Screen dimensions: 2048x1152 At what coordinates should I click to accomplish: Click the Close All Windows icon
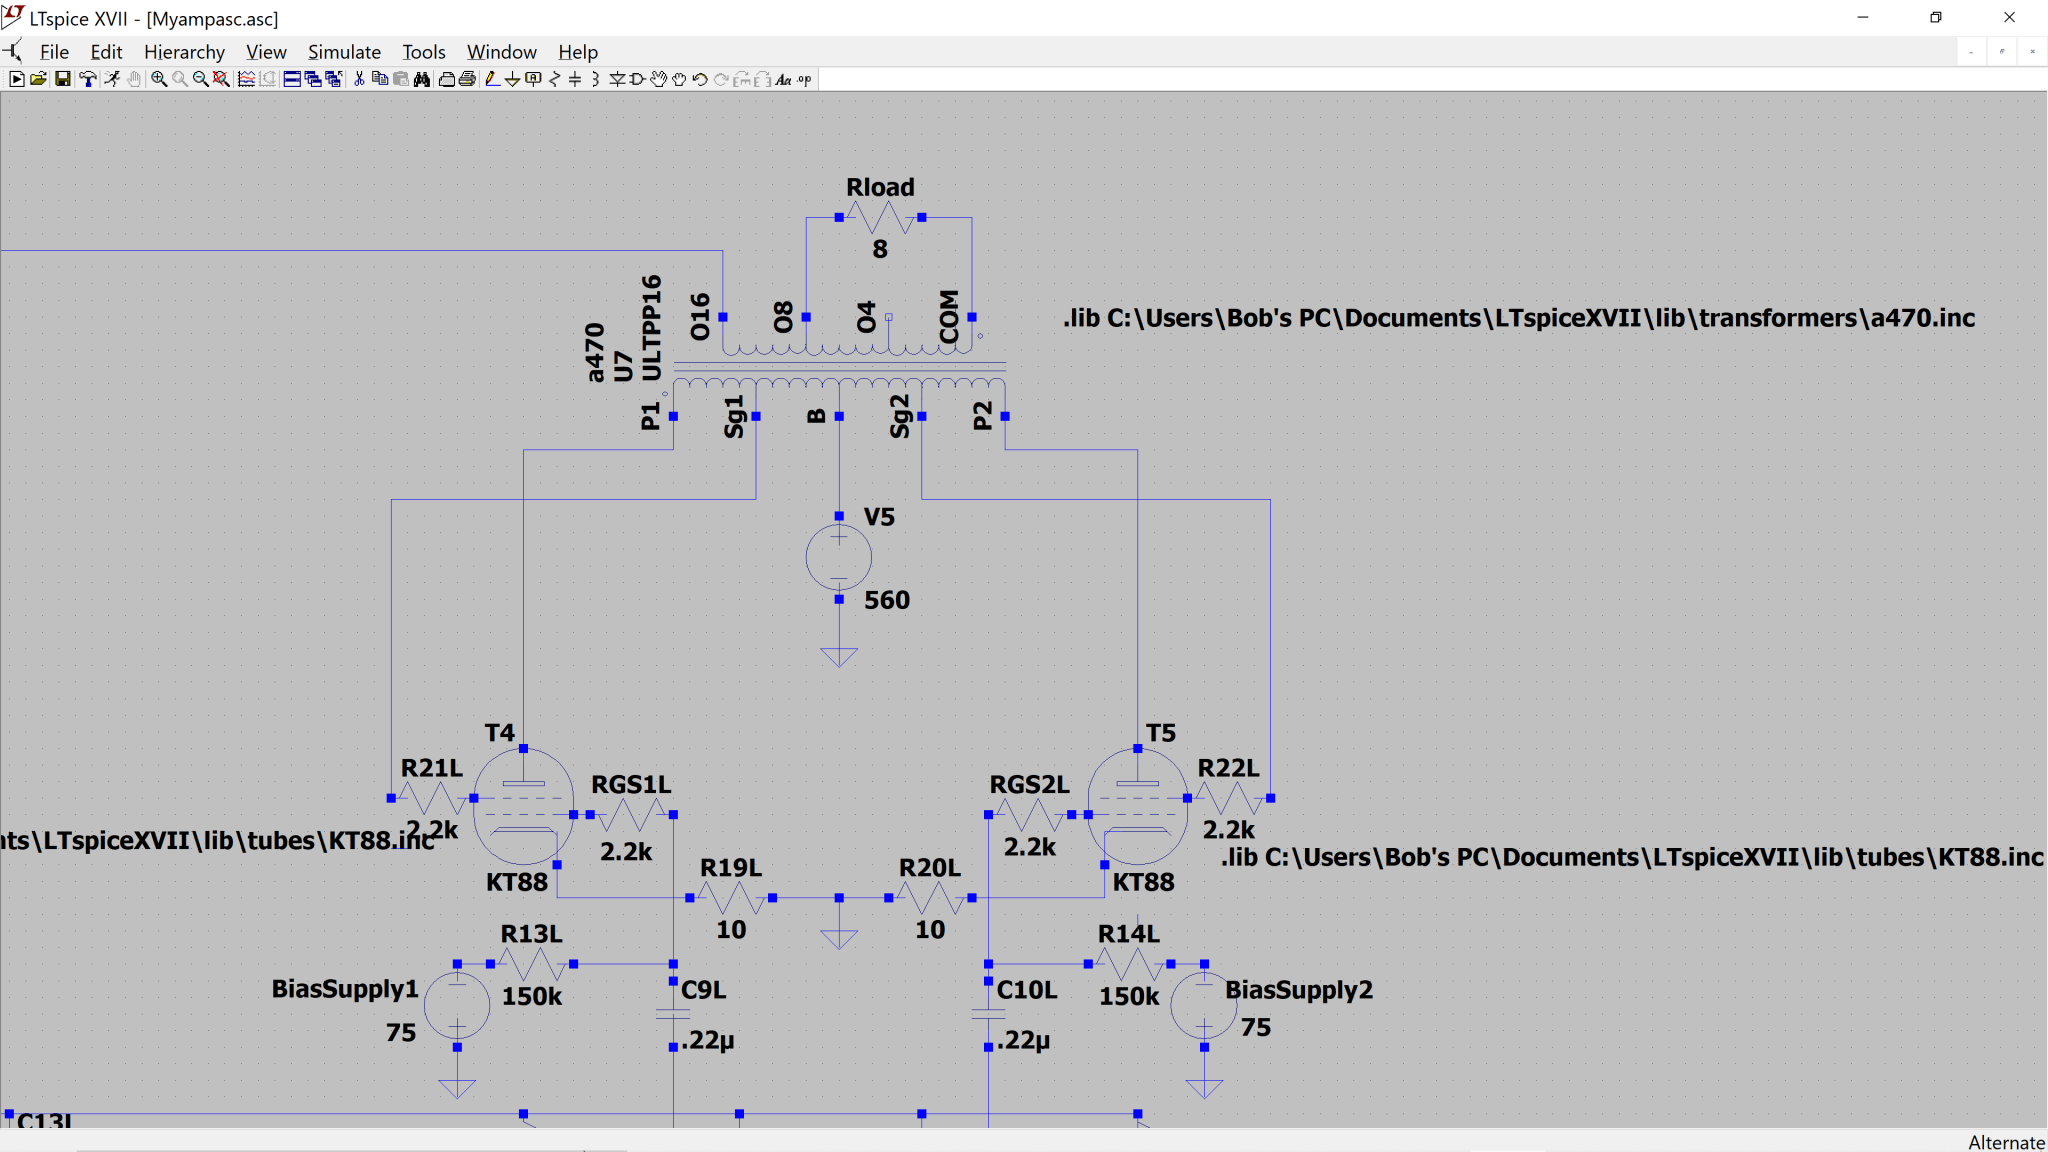[334, 79]
